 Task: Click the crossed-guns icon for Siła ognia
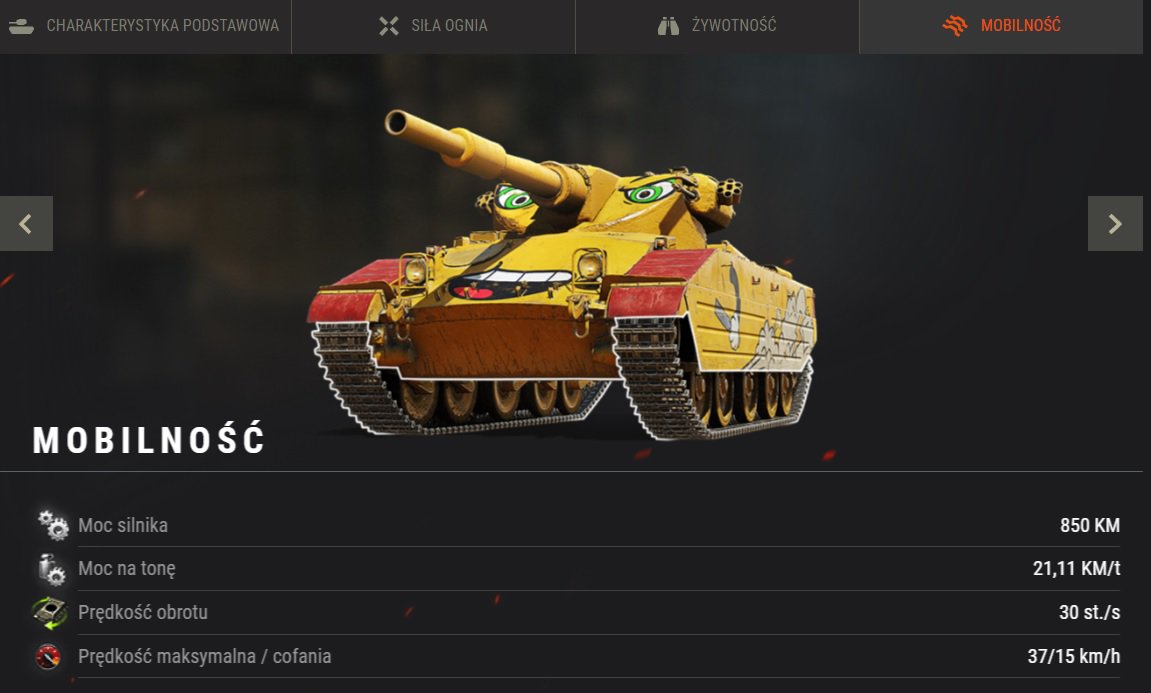click(x=389, y=26)
